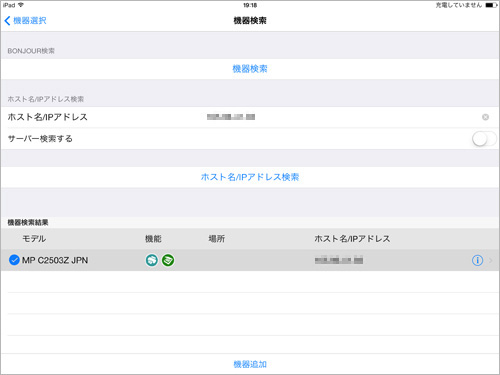Click the printer function icon for MP C2503Z
Image resolution: width=500 pixels, height=375 pixels.
tap(152, 260)
